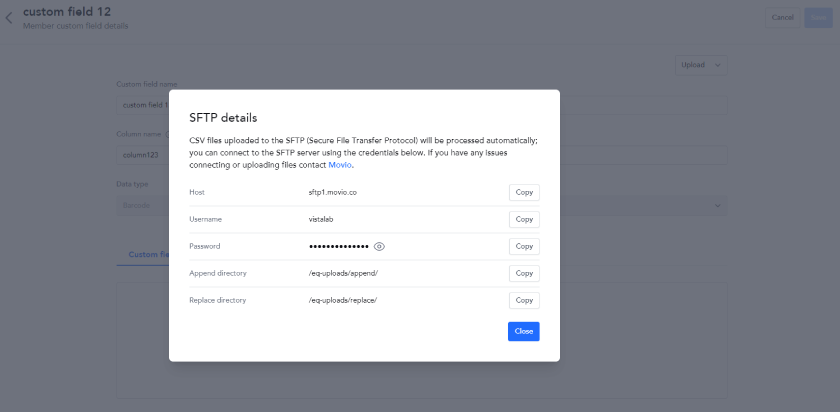
Task: Reveal password with the eye icon
Action: [x=379, y=246]
